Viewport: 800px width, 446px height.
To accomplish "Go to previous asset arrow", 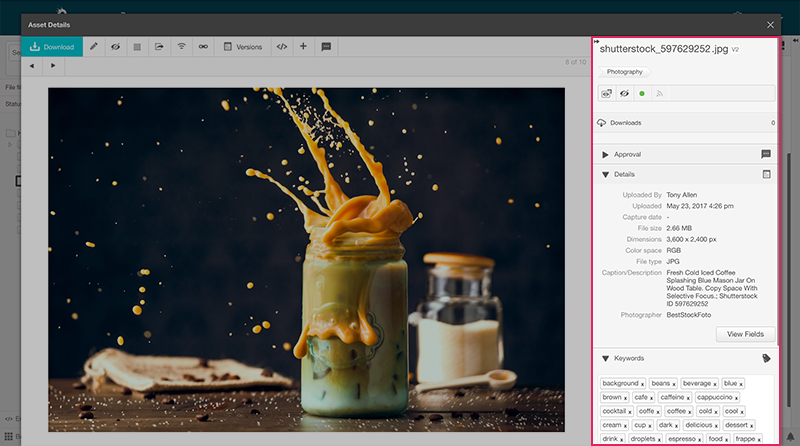I will (x=32, y=66).
